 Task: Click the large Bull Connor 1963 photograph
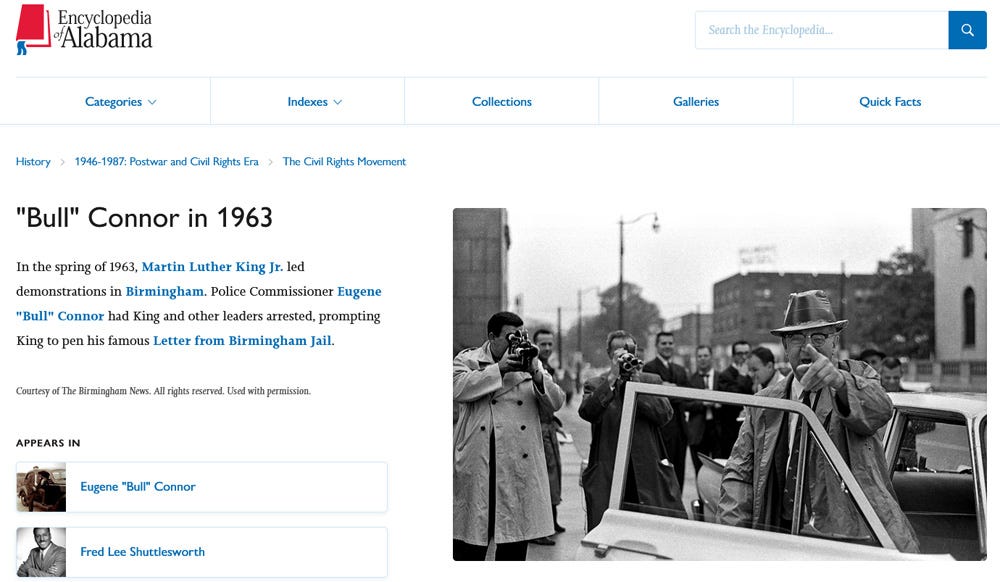point(719,384)
